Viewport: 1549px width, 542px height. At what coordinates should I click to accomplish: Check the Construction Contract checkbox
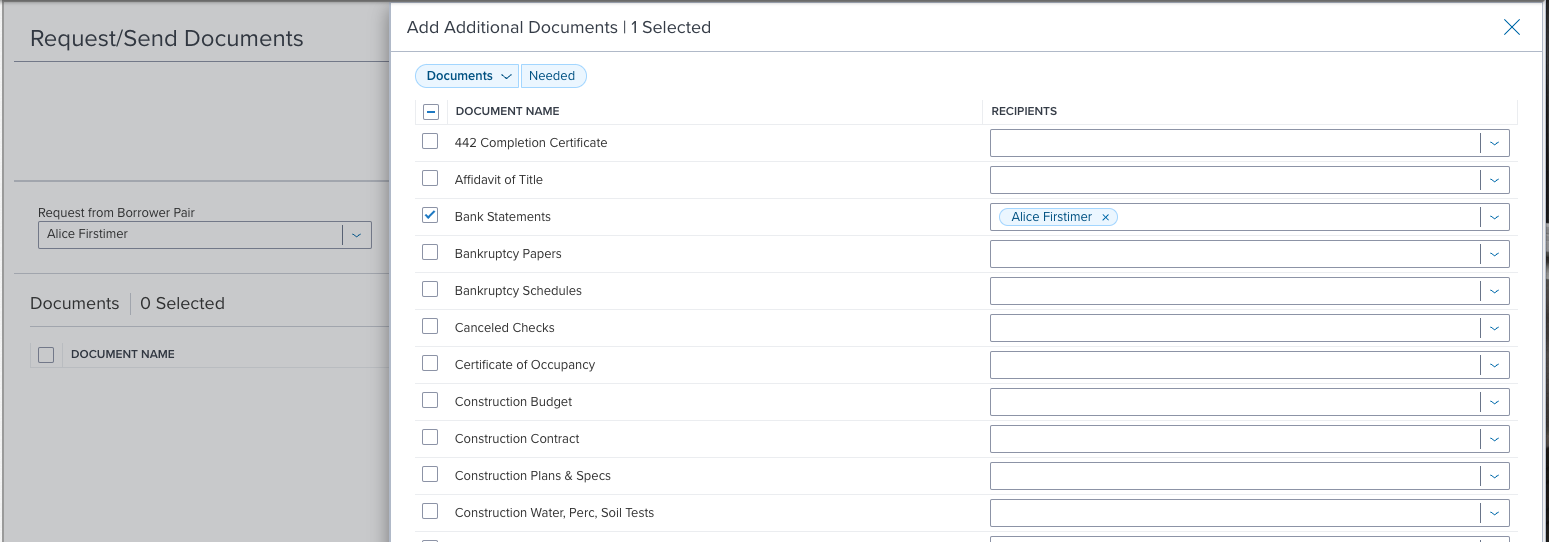coord(430,438)
